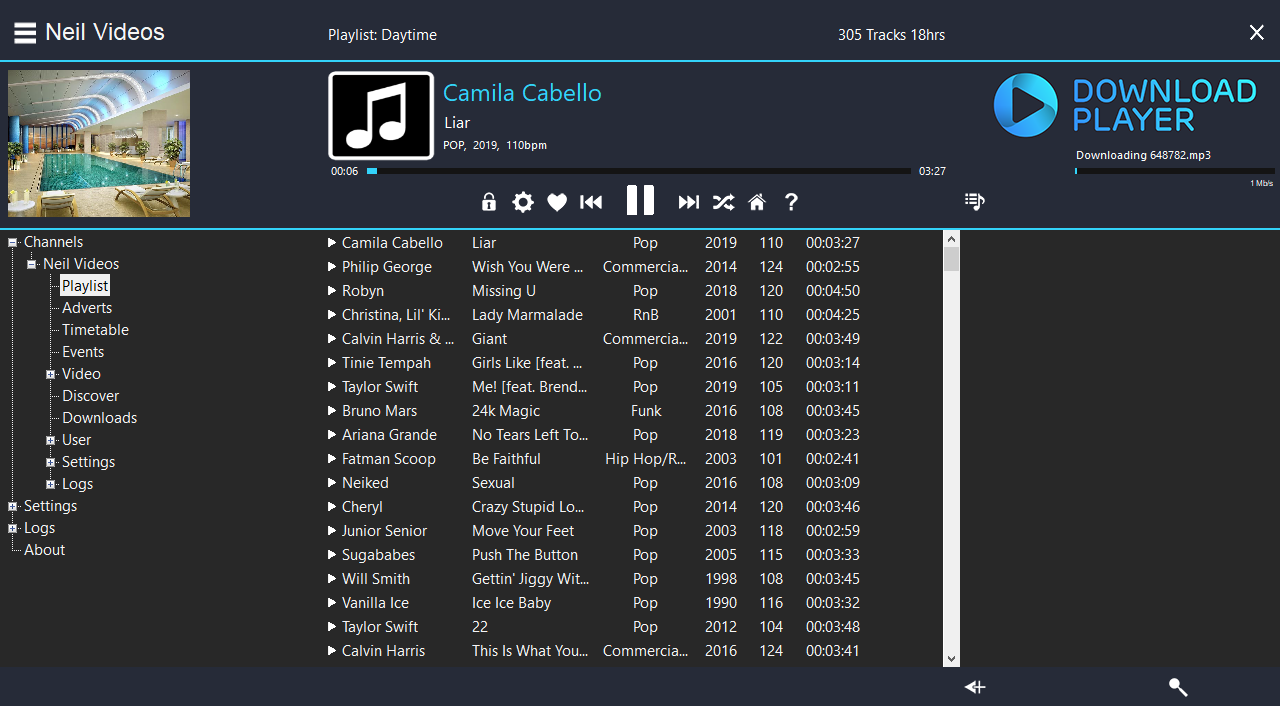Play Camila Cabello Liar row arrow
Image resolution: width=1280 pixels, height=706 pixels.
tap(332, 243)
